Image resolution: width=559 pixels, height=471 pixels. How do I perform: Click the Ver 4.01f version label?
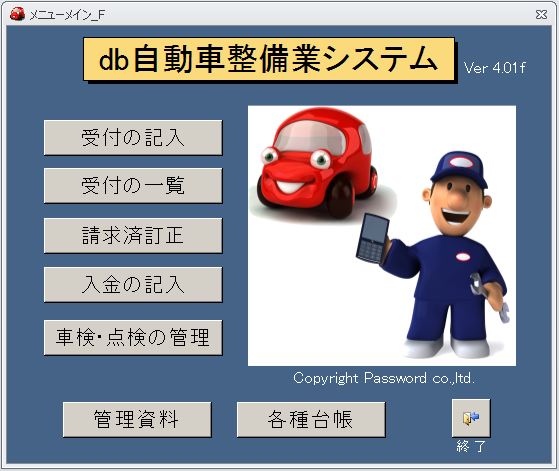click(x=495, y=68)
